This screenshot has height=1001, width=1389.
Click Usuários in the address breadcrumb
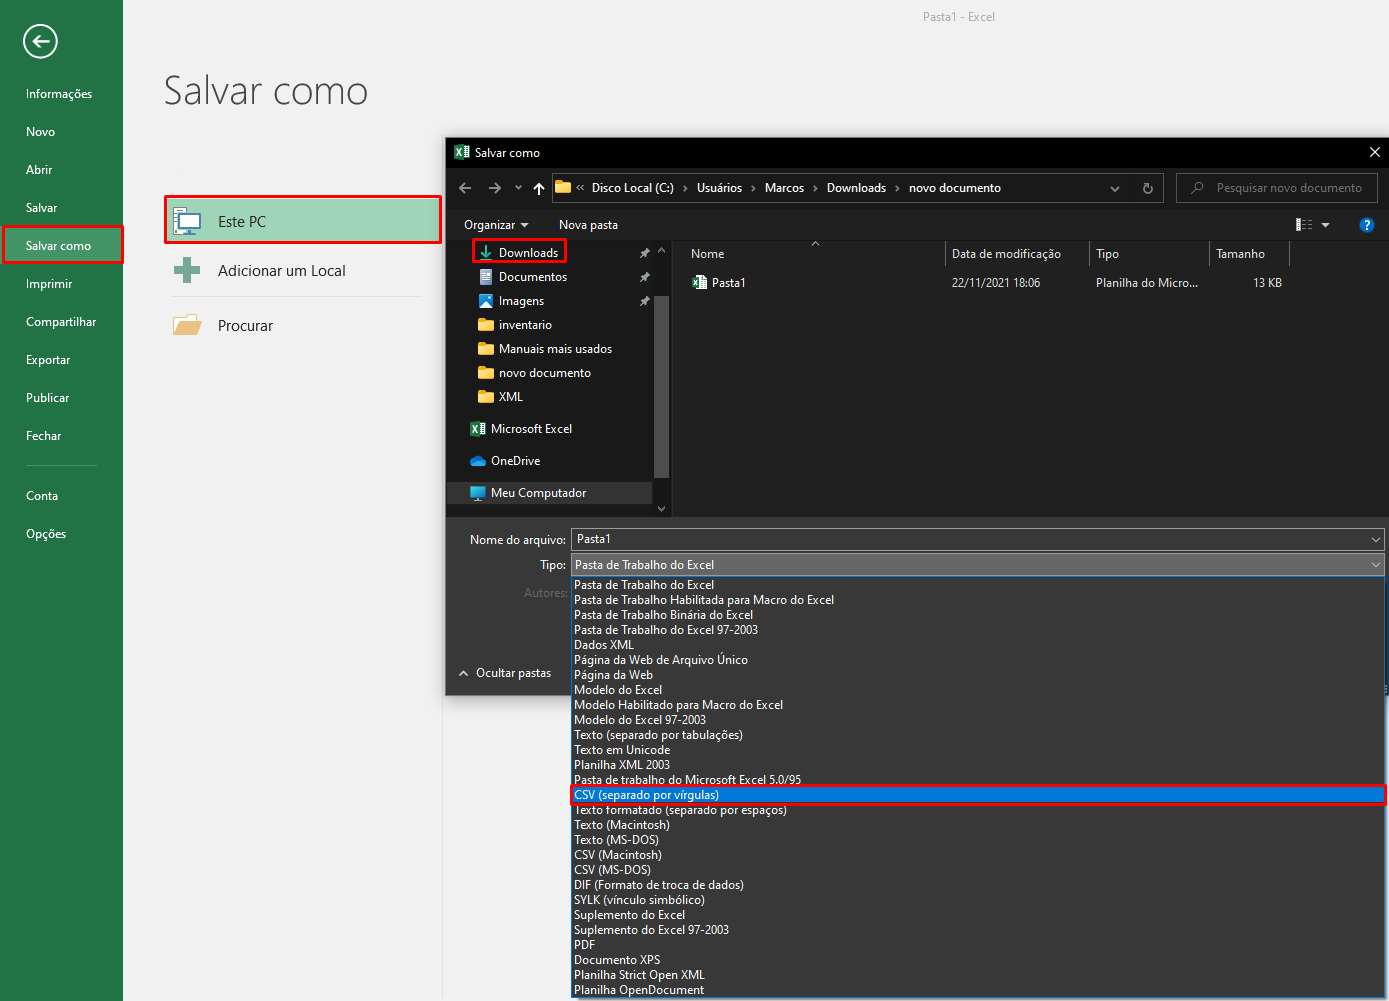point(719,188)
